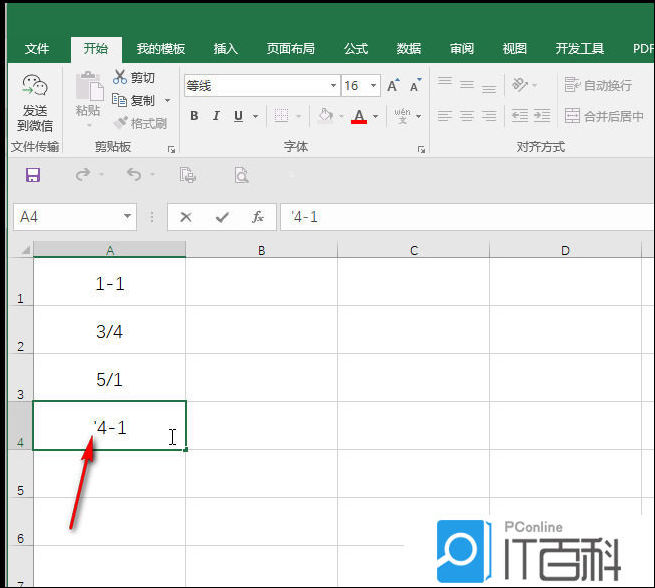Click the cell borders icon
Viewport: 655px width, 588px height.
click(x=281, y=115)
